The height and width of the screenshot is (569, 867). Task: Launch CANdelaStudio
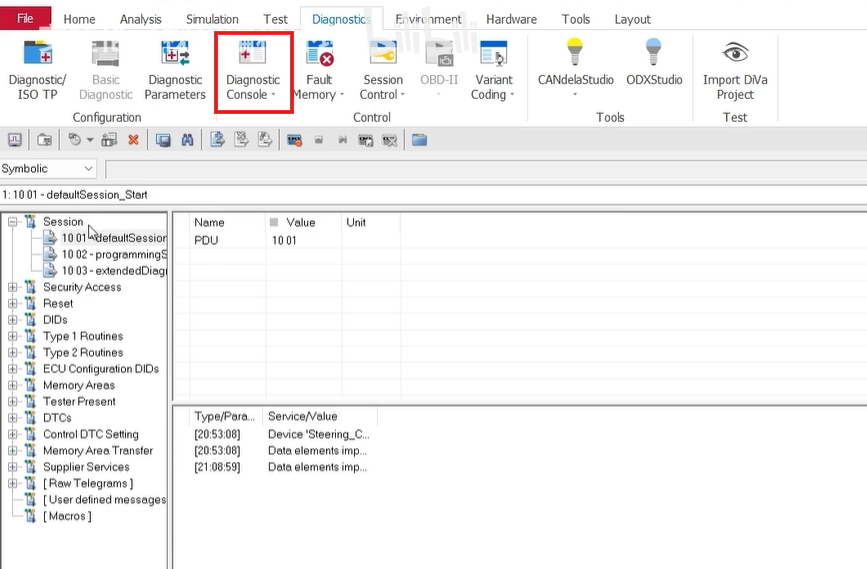pyautogui.click(x=575, y=66)
